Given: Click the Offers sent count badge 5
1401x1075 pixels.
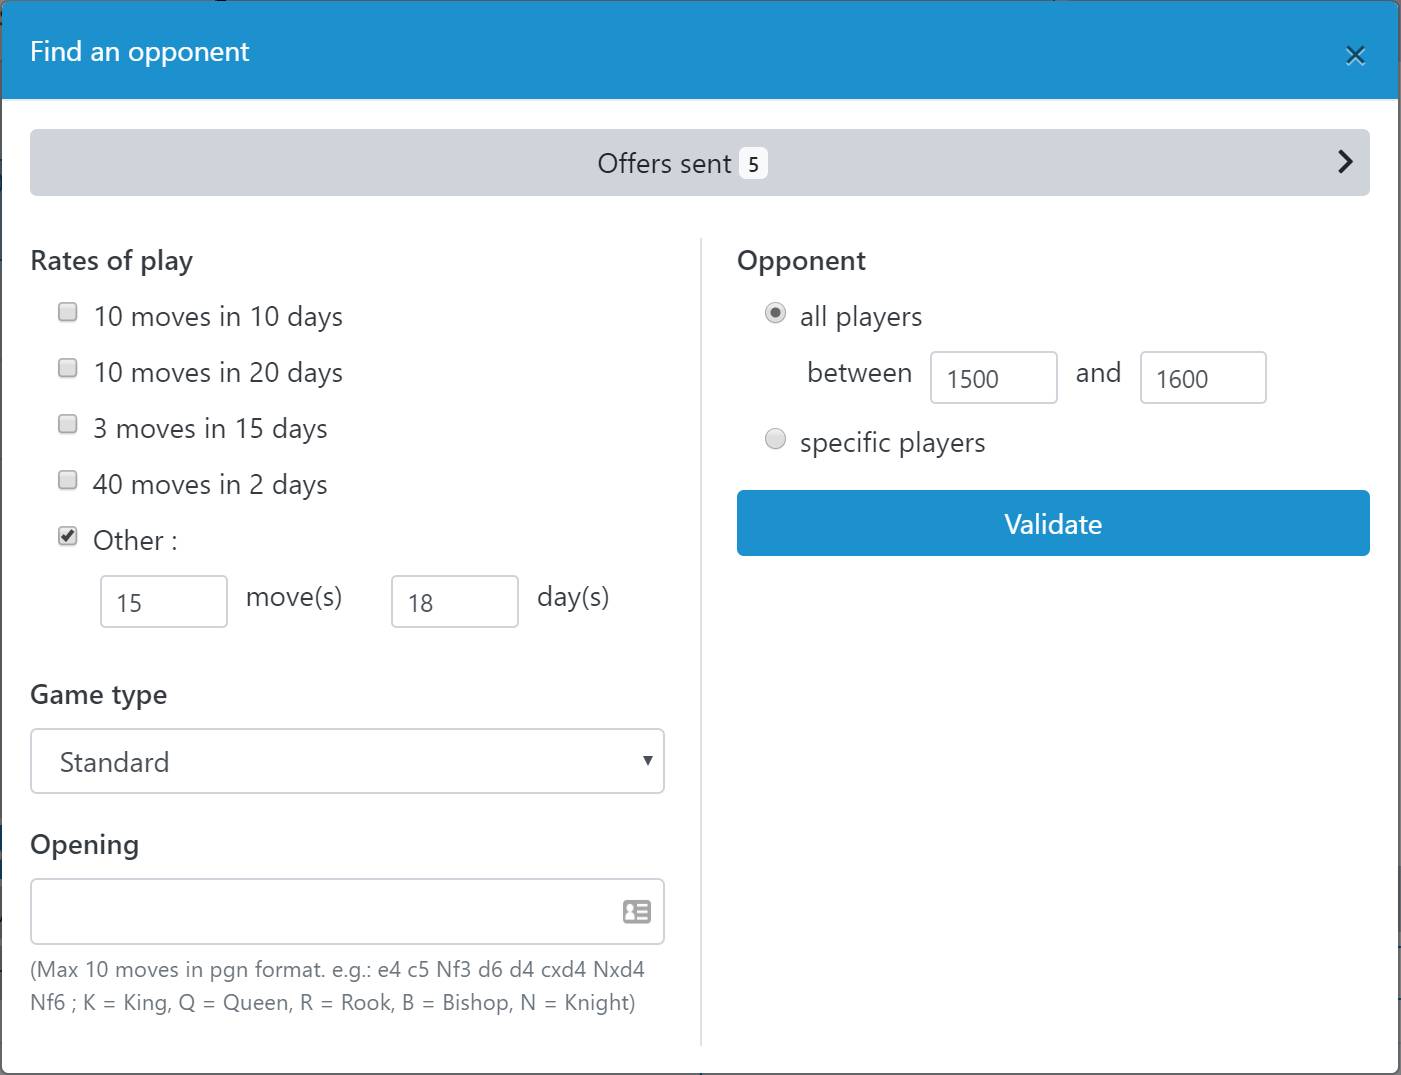Looking at the screenshot, I should (753, 163).
